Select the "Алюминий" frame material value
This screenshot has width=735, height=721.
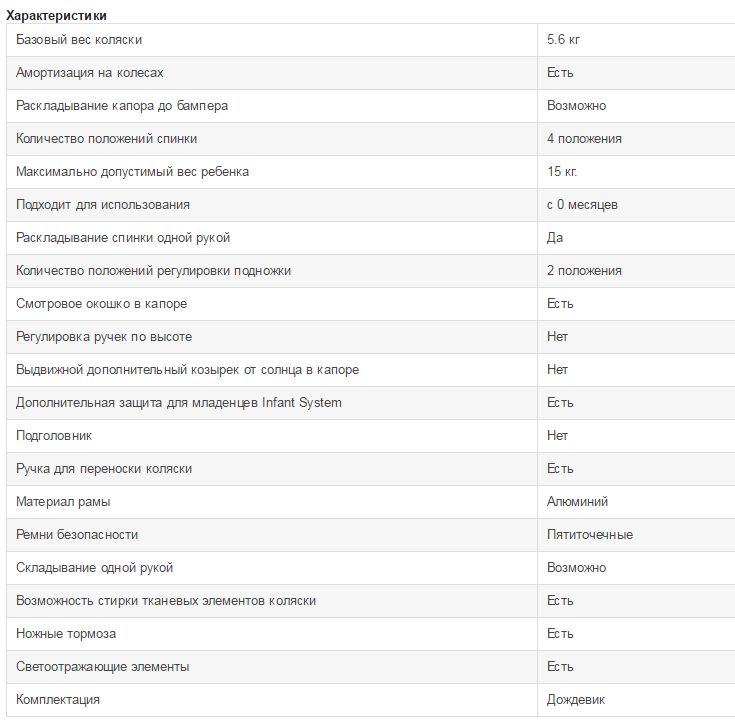coord(577,502)
